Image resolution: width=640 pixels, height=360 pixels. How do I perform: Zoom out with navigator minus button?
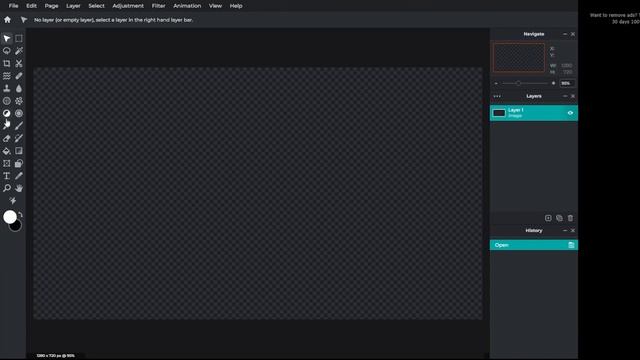point(496,83)
